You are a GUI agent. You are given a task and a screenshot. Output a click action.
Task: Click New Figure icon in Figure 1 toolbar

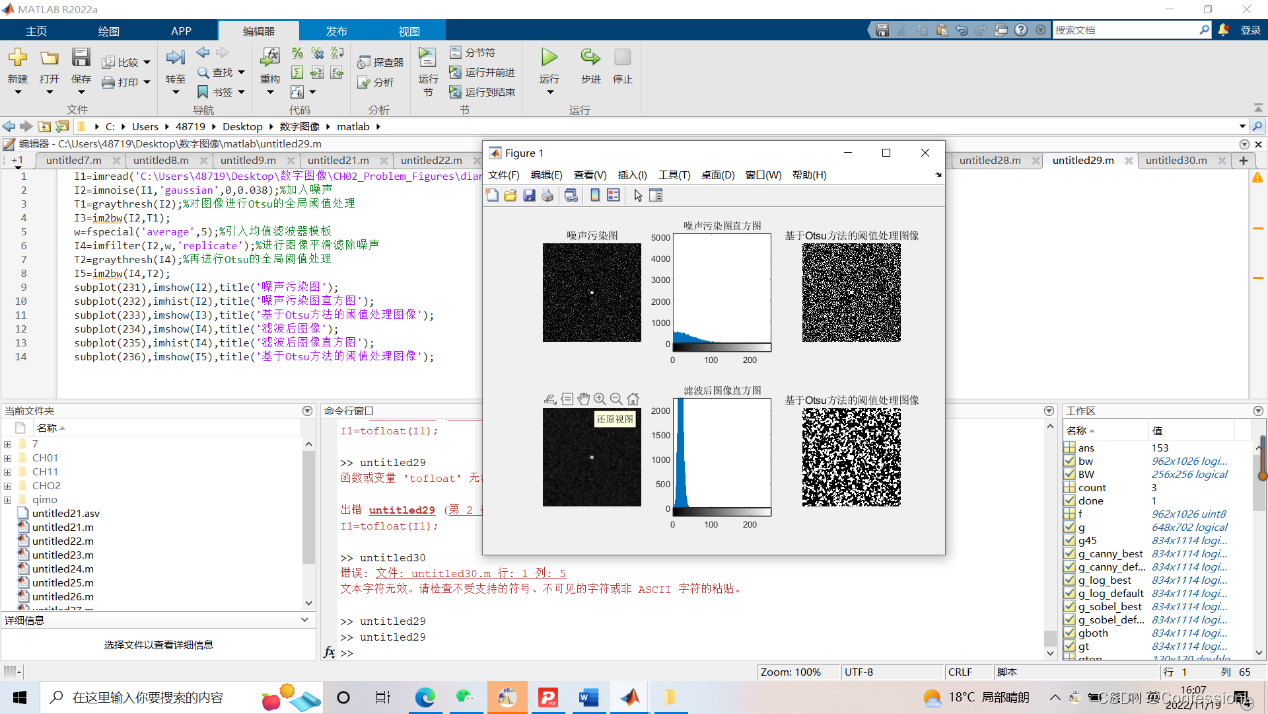(492, 195)
